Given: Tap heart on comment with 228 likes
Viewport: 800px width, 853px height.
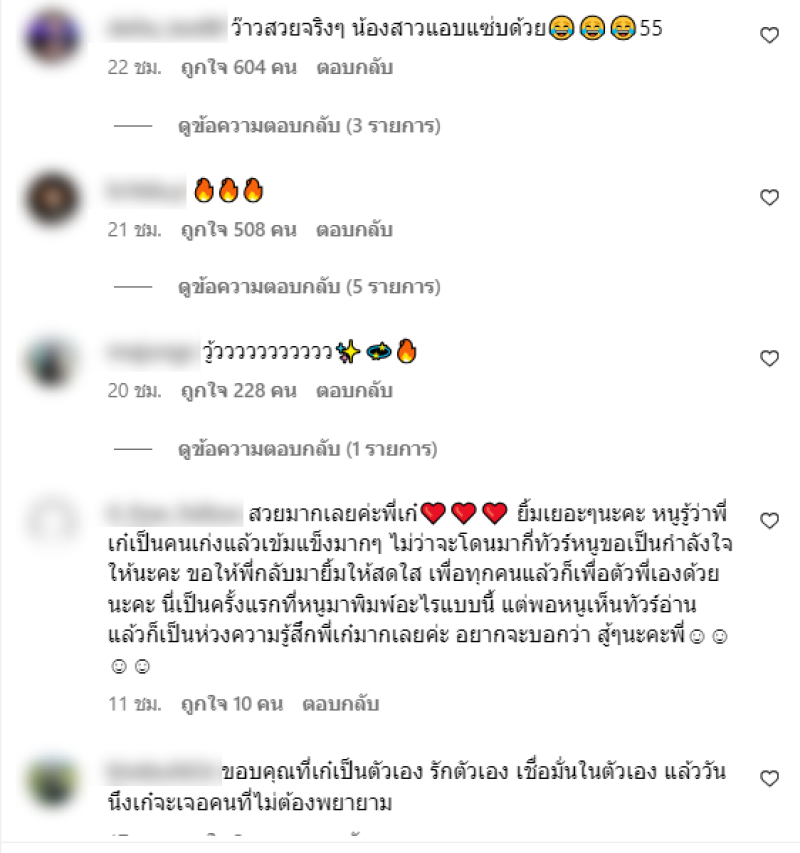Looking at the screenshot, I should coord(769,358).
